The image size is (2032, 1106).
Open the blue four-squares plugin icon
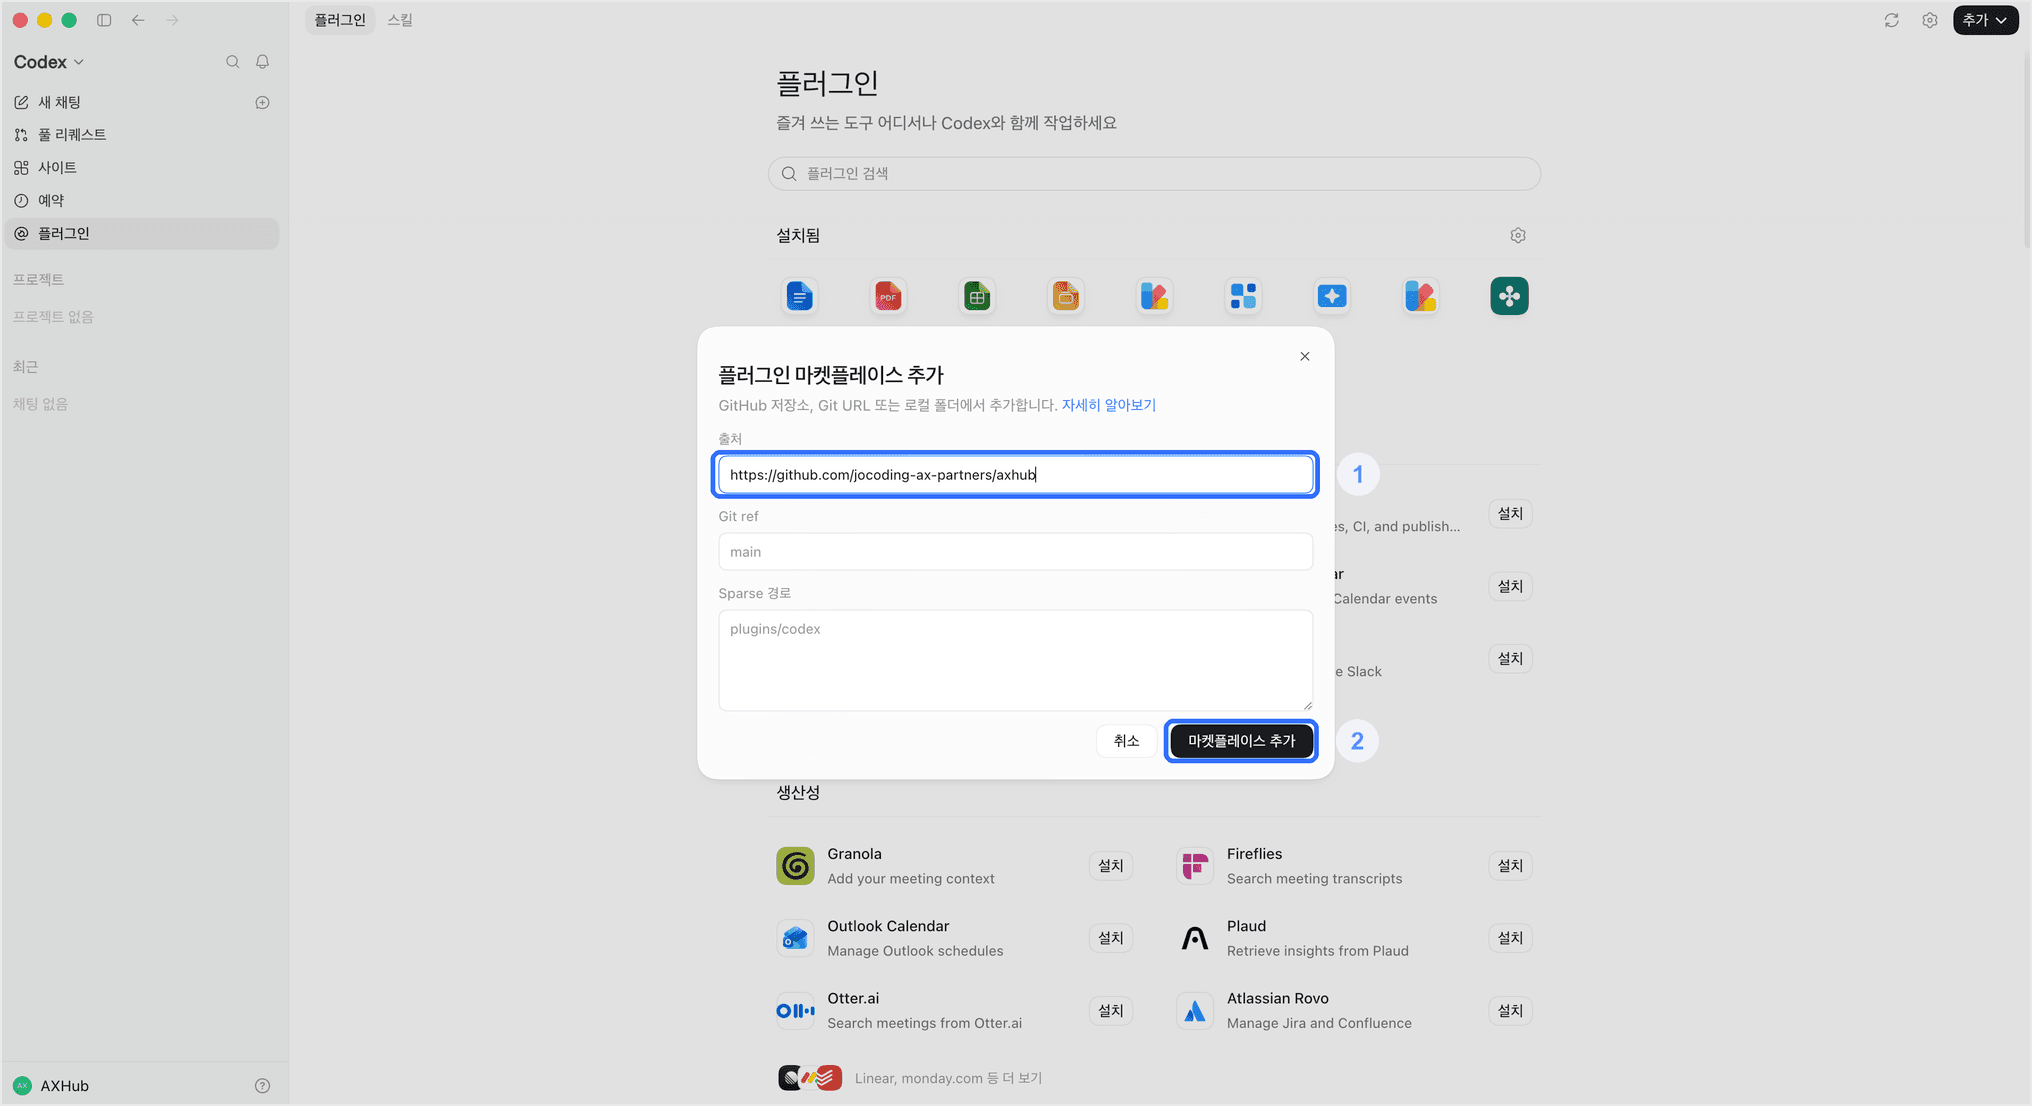coord(1243,296)
